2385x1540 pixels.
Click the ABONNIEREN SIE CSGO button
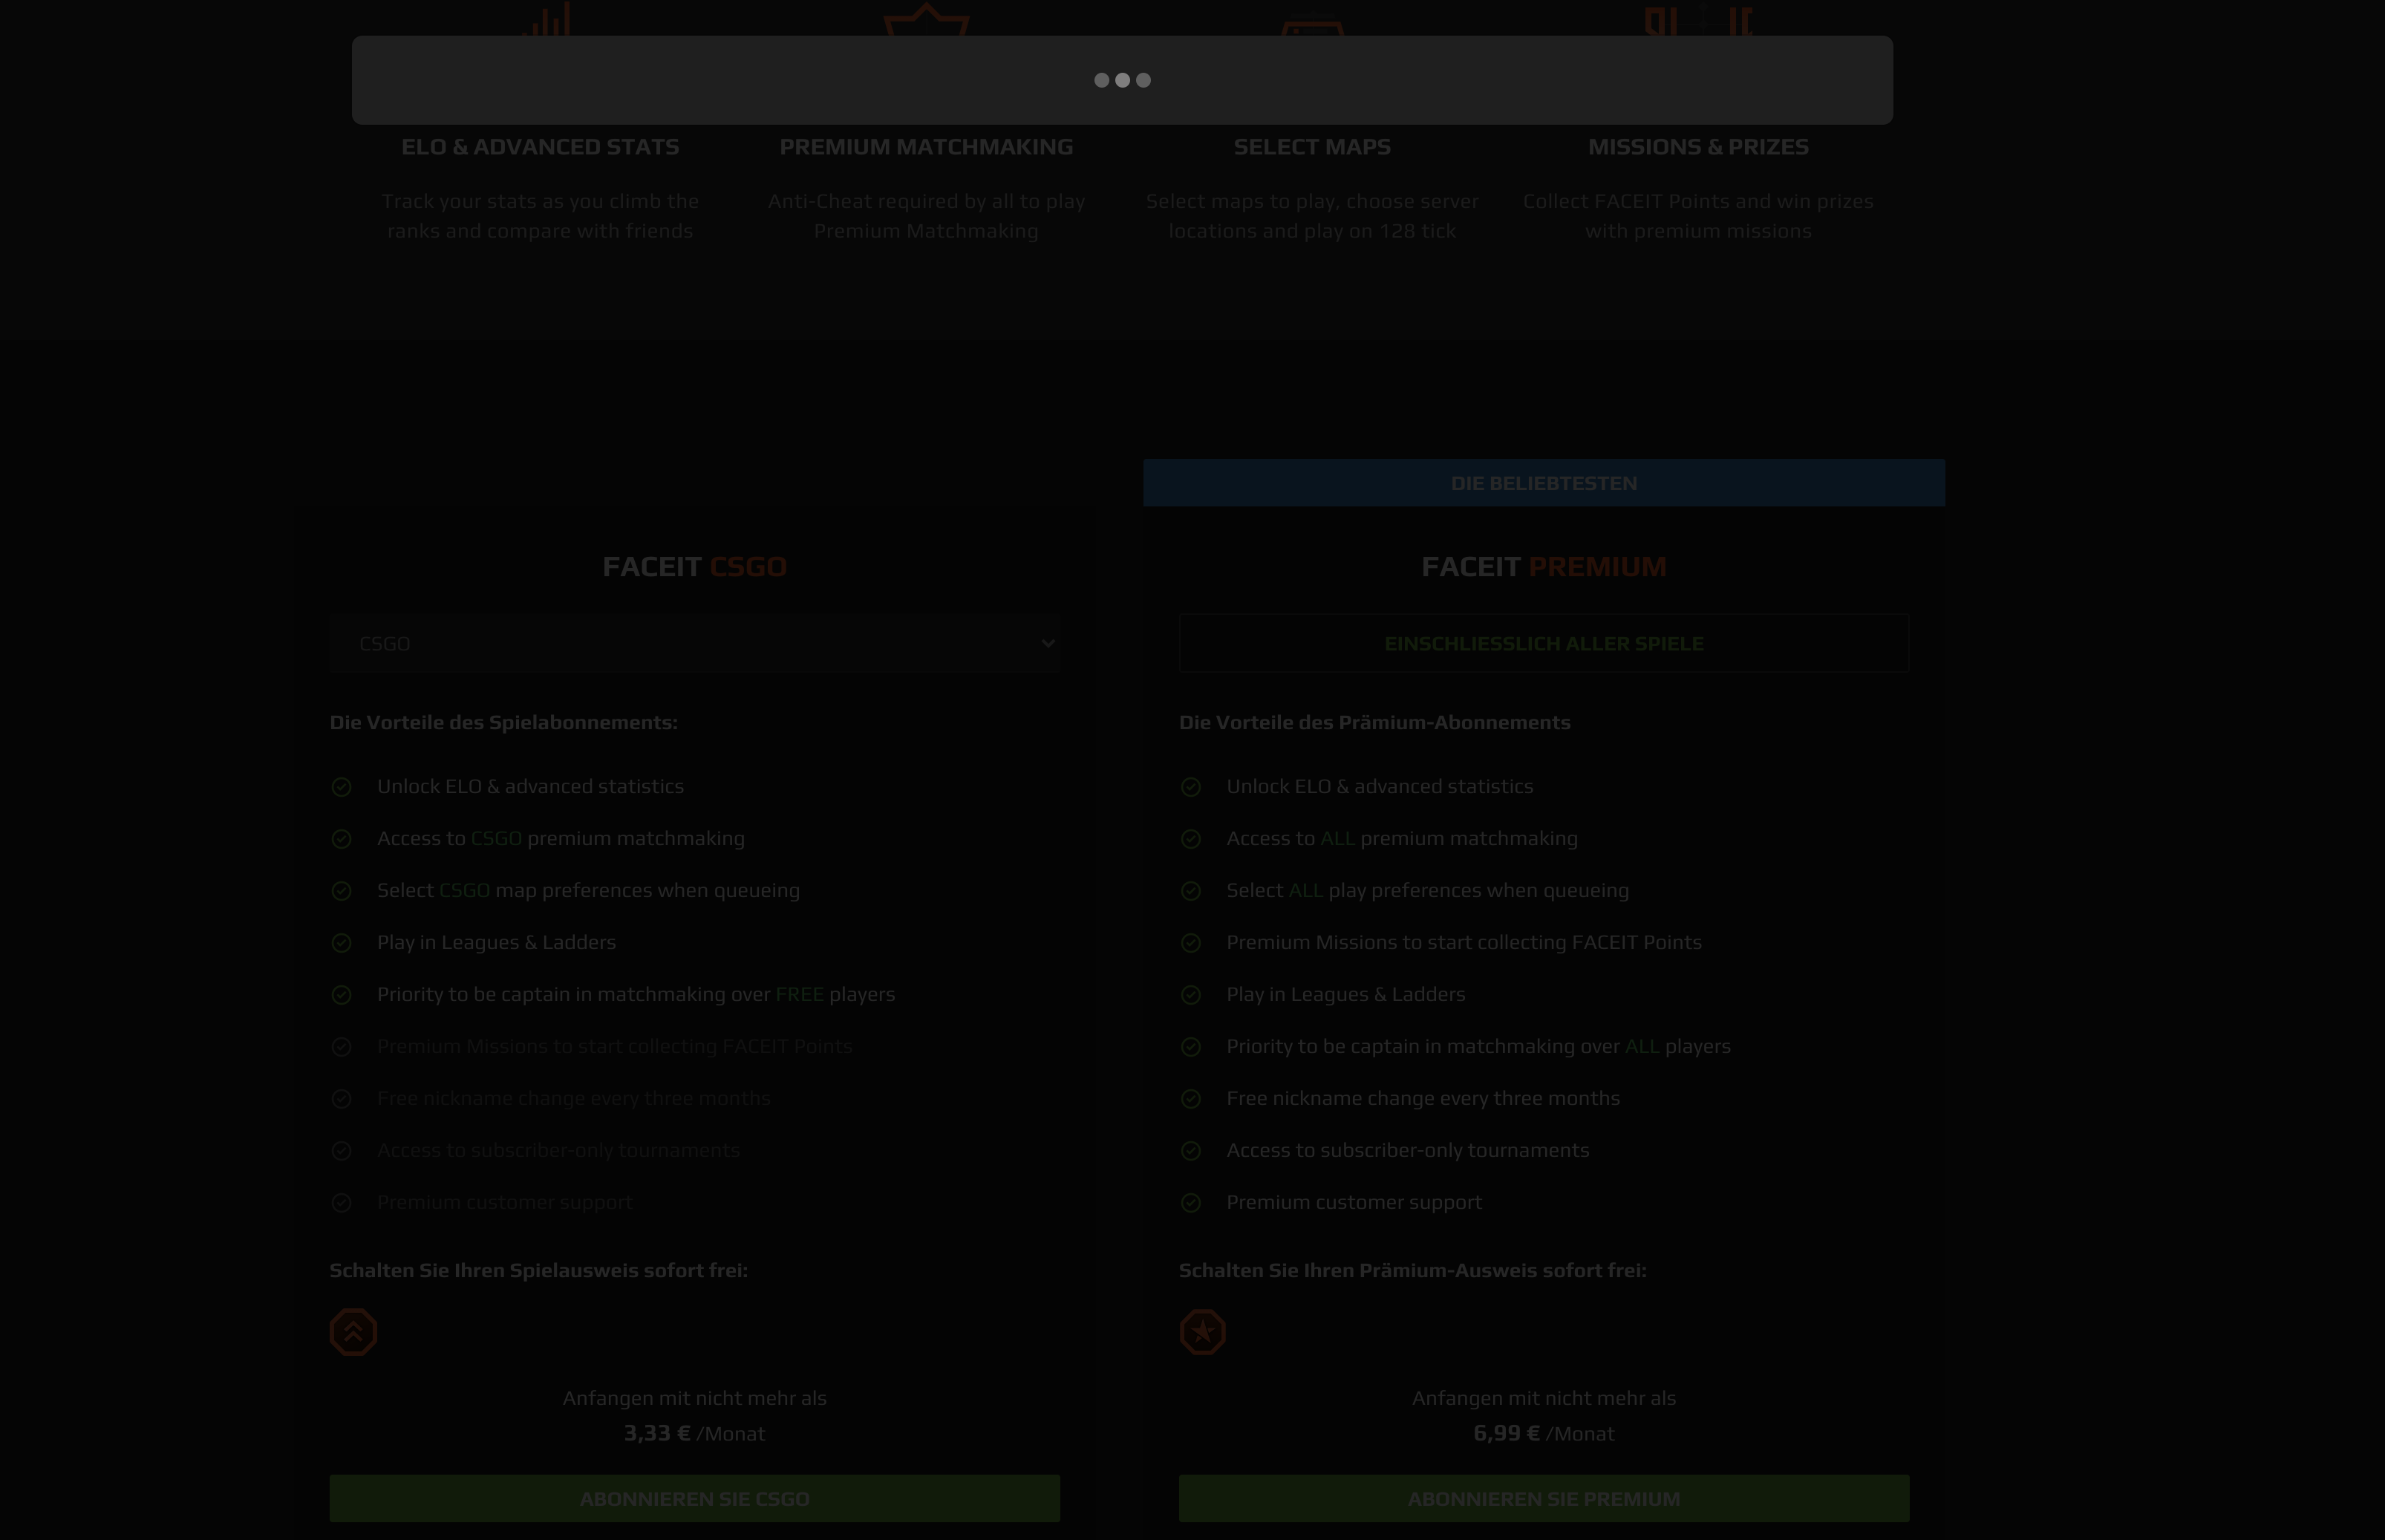[694, 1498]
